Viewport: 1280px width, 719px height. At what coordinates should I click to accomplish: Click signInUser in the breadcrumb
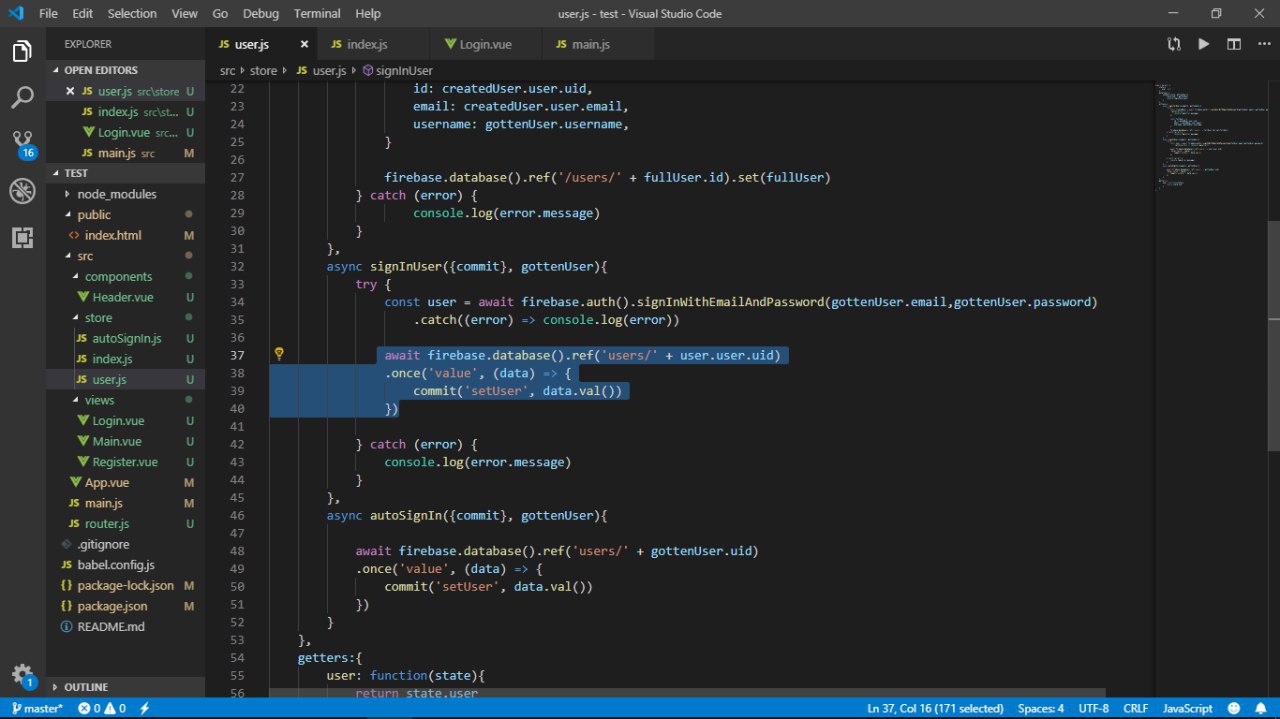click(x=404, y=70)
